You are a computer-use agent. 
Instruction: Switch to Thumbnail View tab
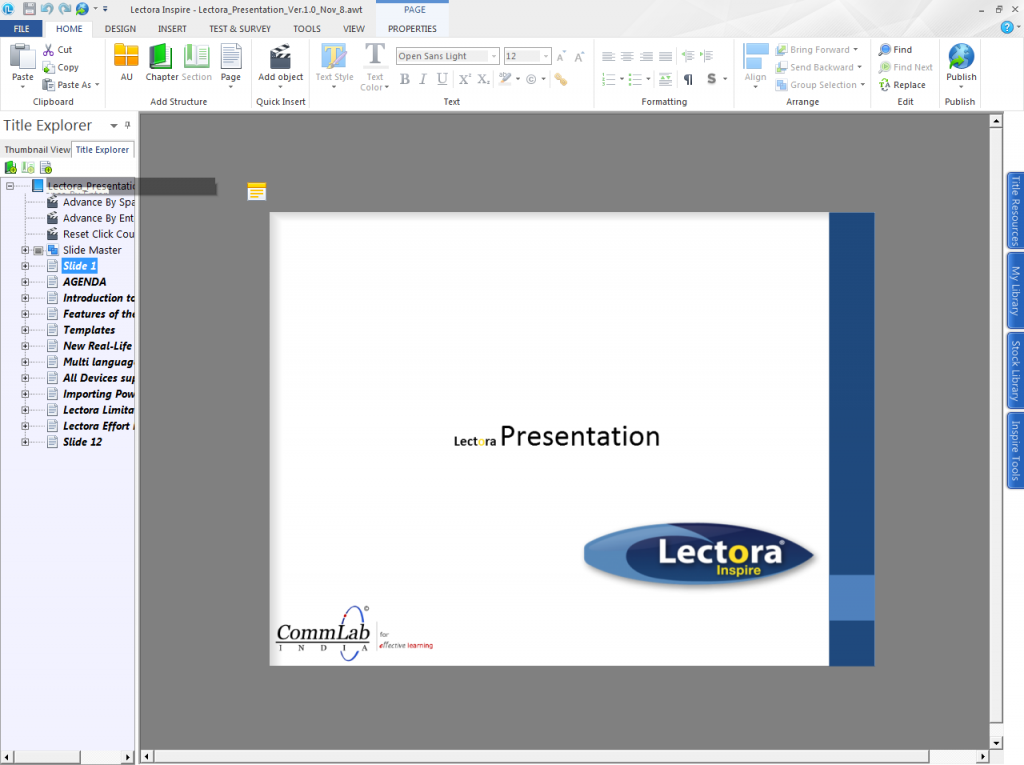(x=37, y=150)
